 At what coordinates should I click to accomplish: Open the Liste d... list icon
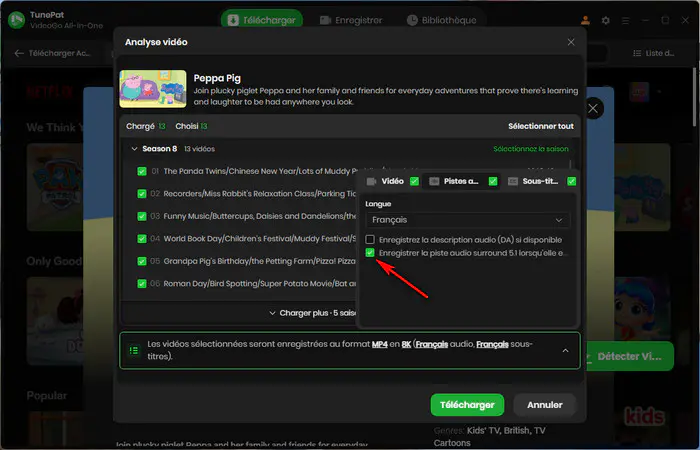[637, 53]
